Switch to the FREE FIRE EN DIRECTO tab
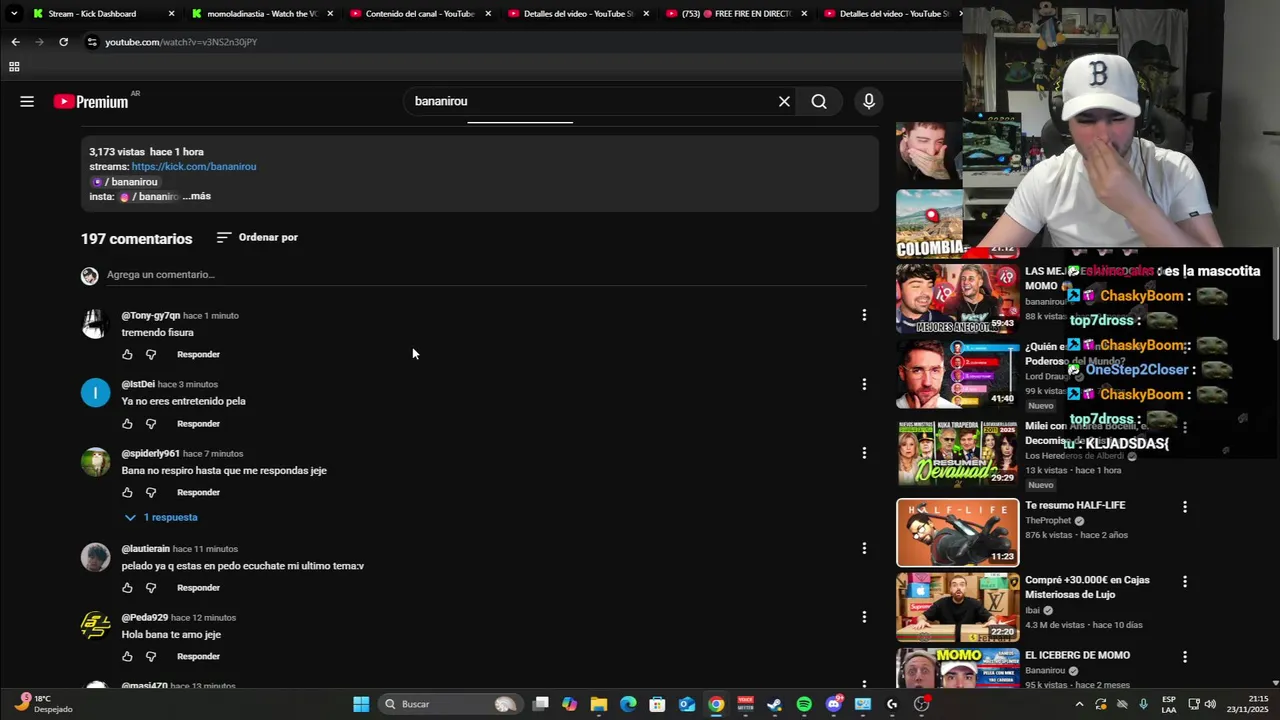The width and height of the screenshot is (1280, 720). tap(738, 14)
